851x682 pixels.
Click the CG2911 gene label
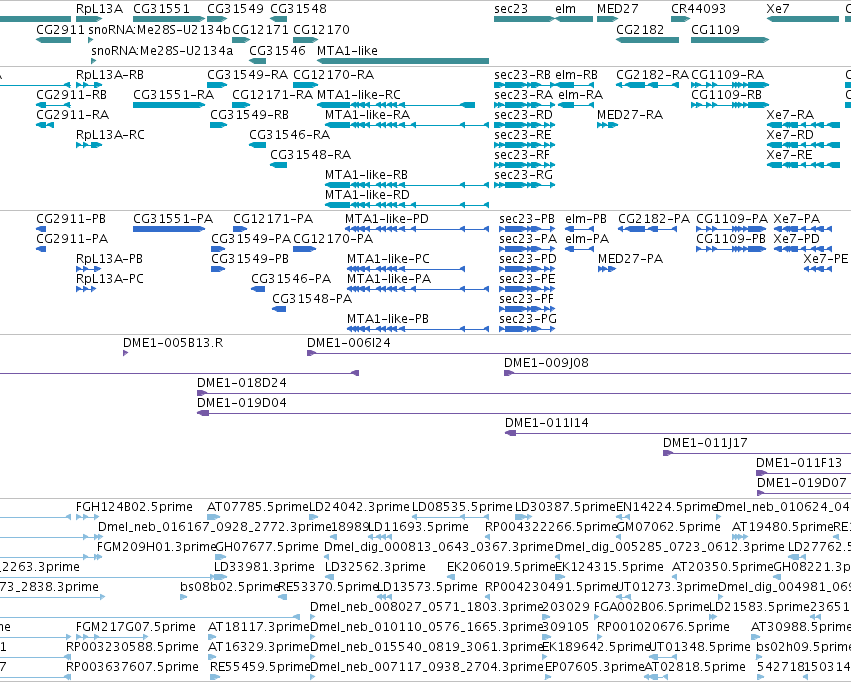tap(60, 29)
